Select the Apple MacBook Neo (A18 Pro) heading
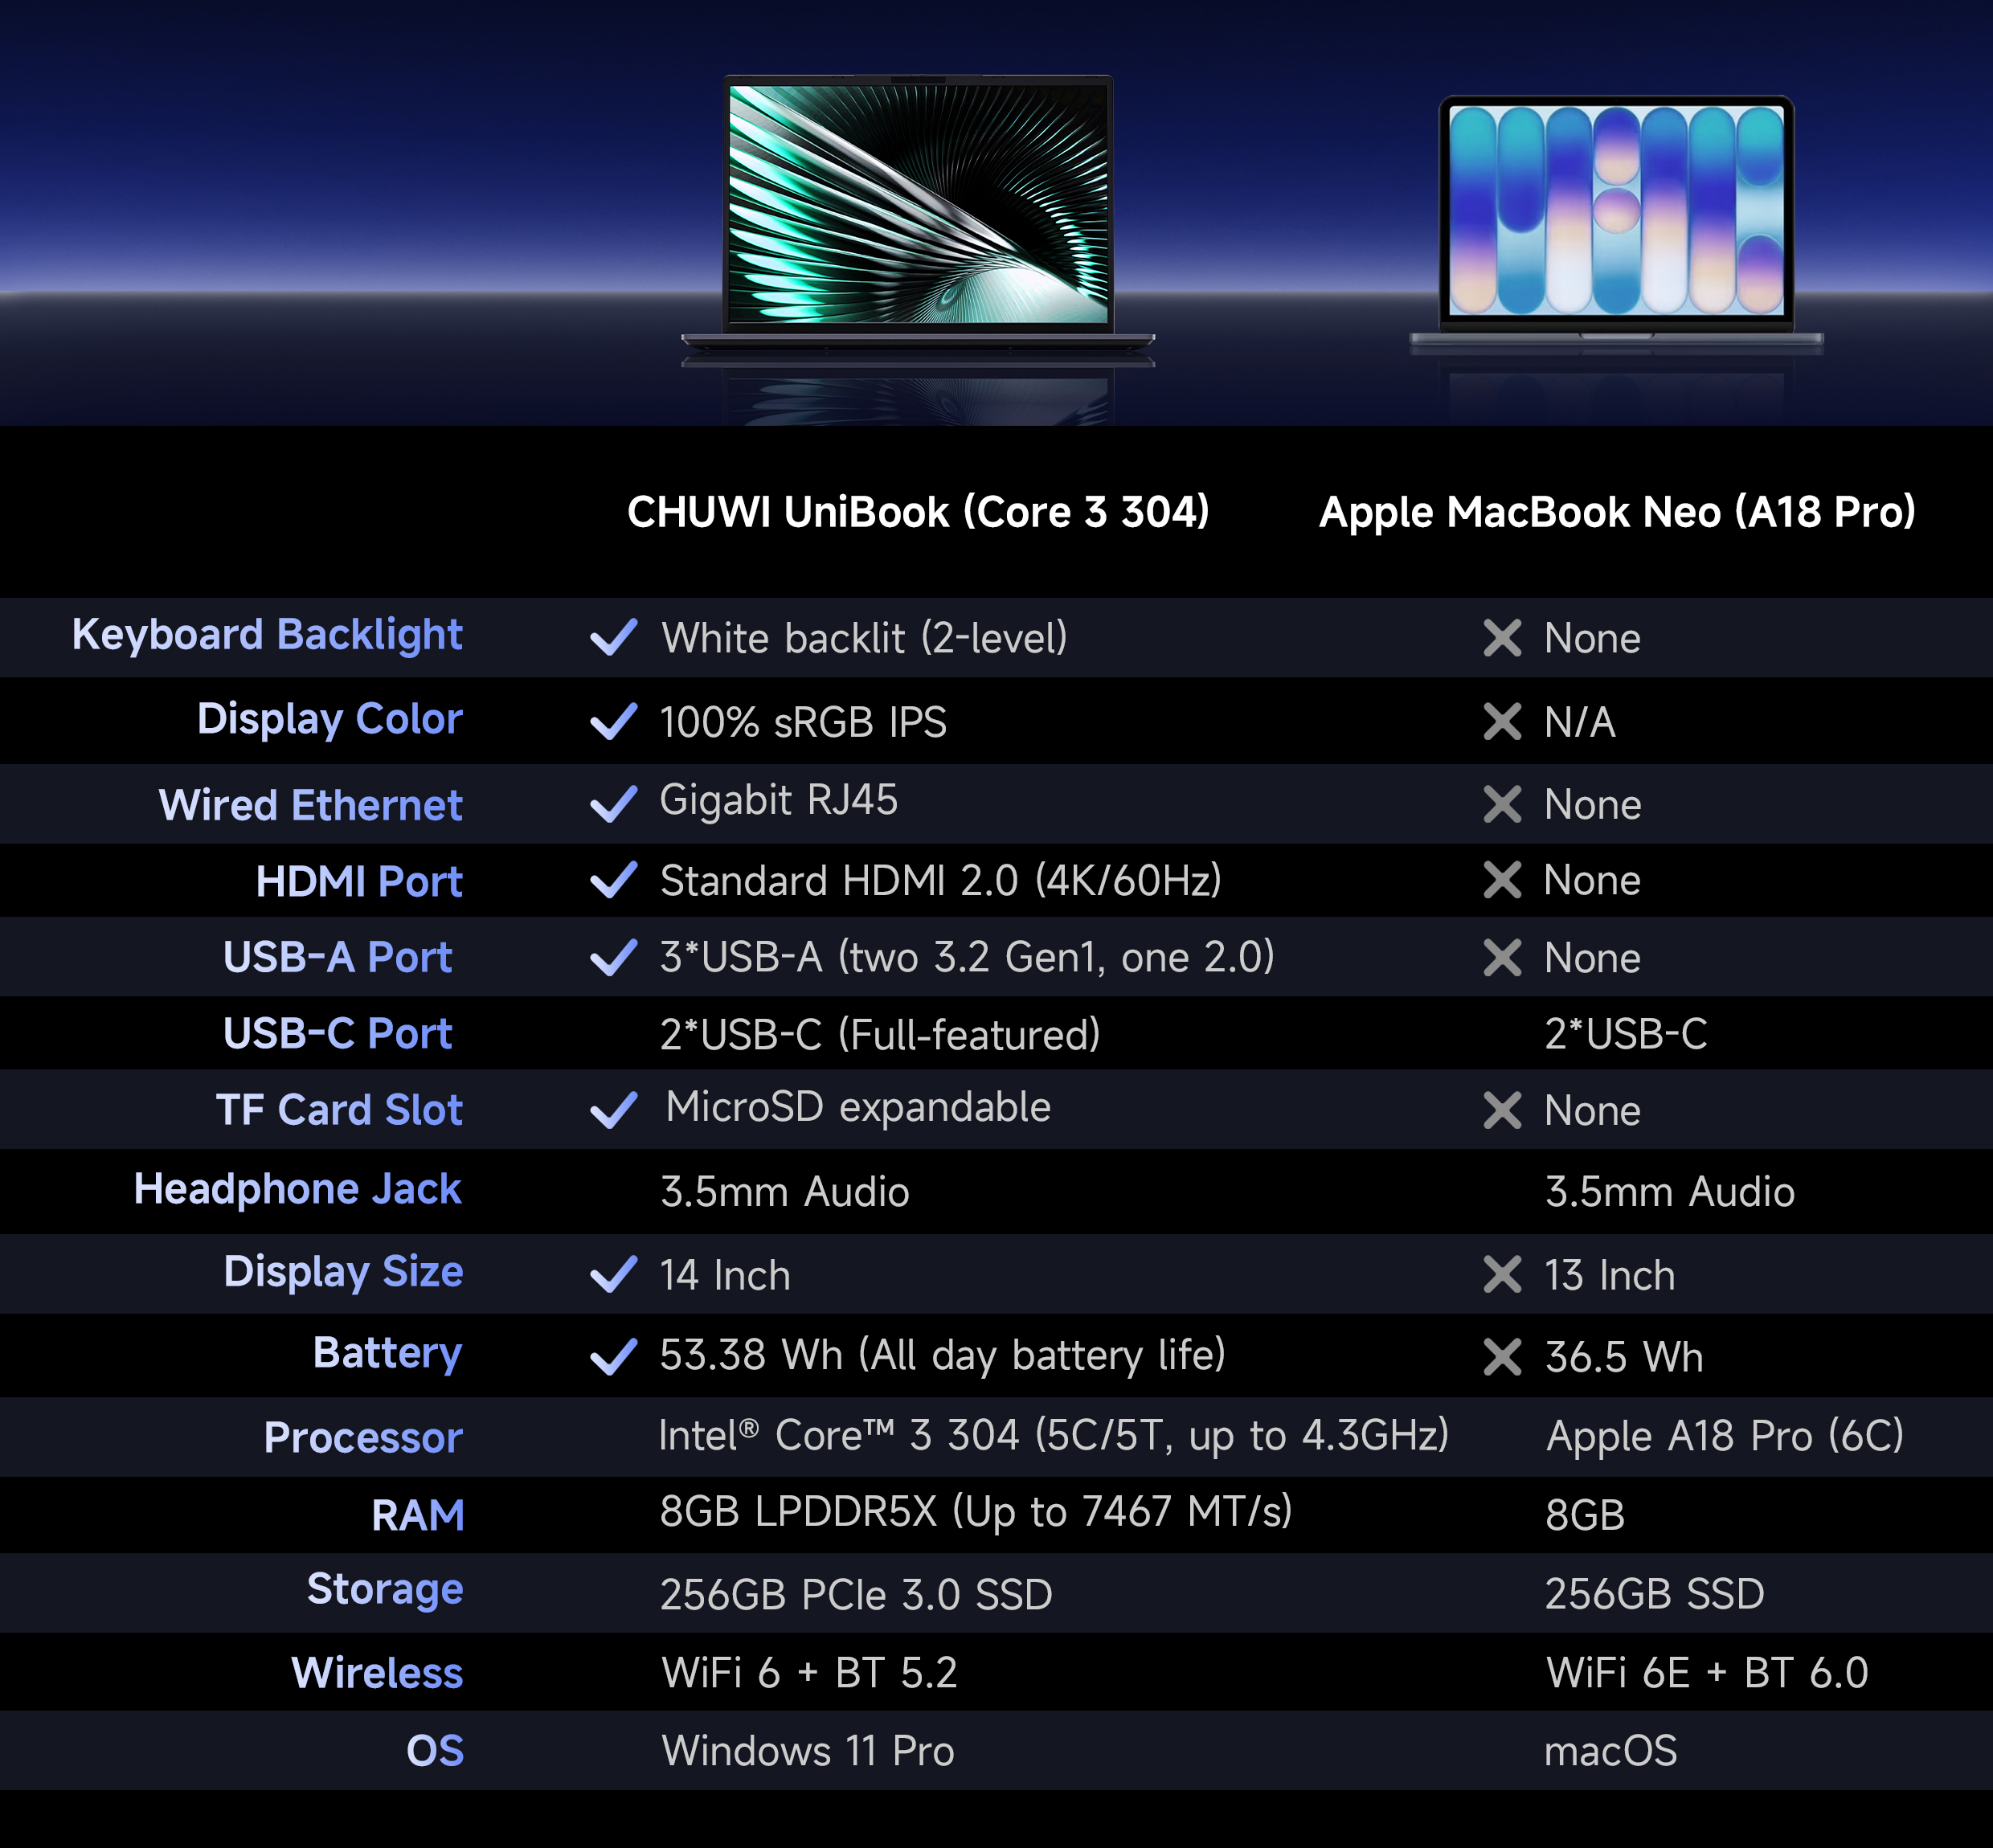Screen dimensions: 1993x1848 [x=1617, y=512]
